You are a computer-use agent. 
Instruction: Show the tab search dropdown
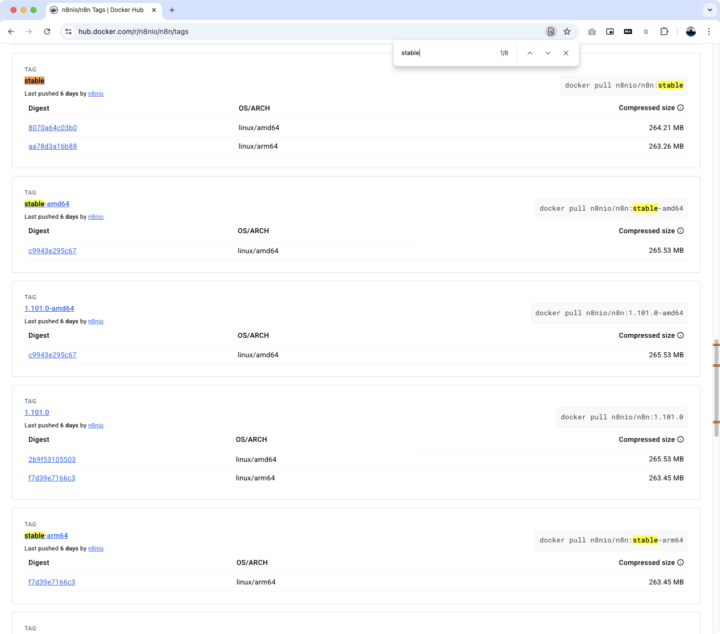[x=709, y=10]
